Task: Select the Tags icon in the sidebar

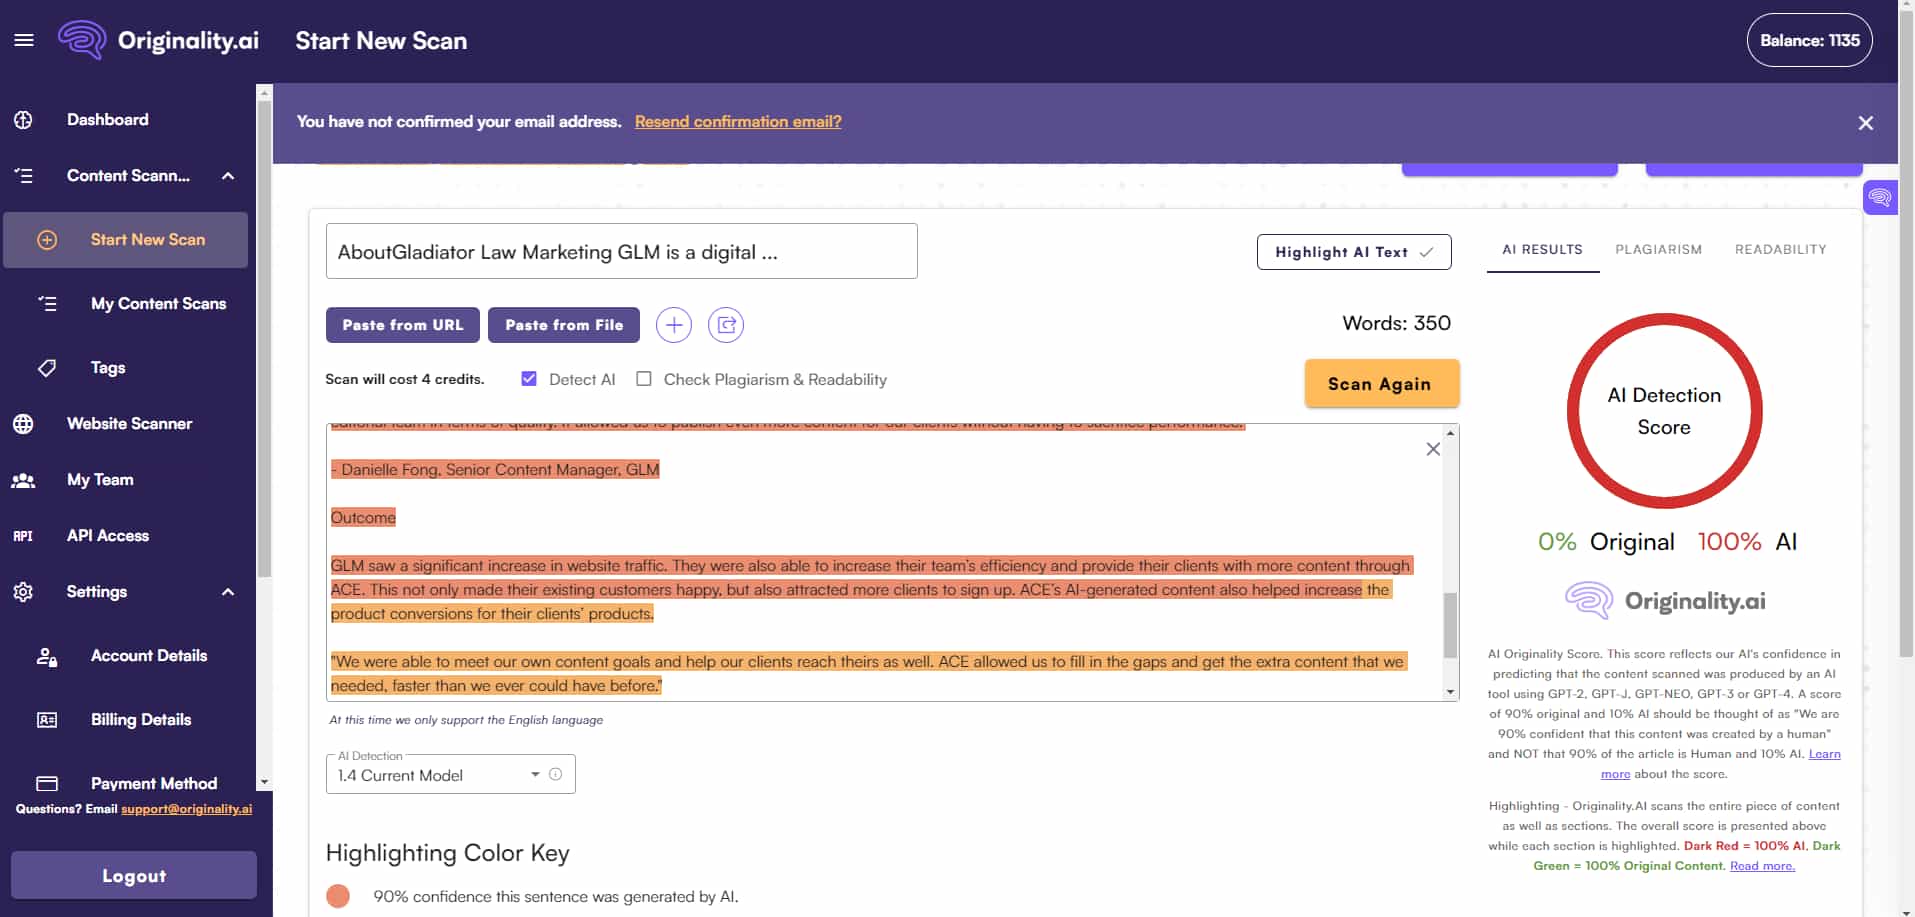Action: tap(47, 368)
